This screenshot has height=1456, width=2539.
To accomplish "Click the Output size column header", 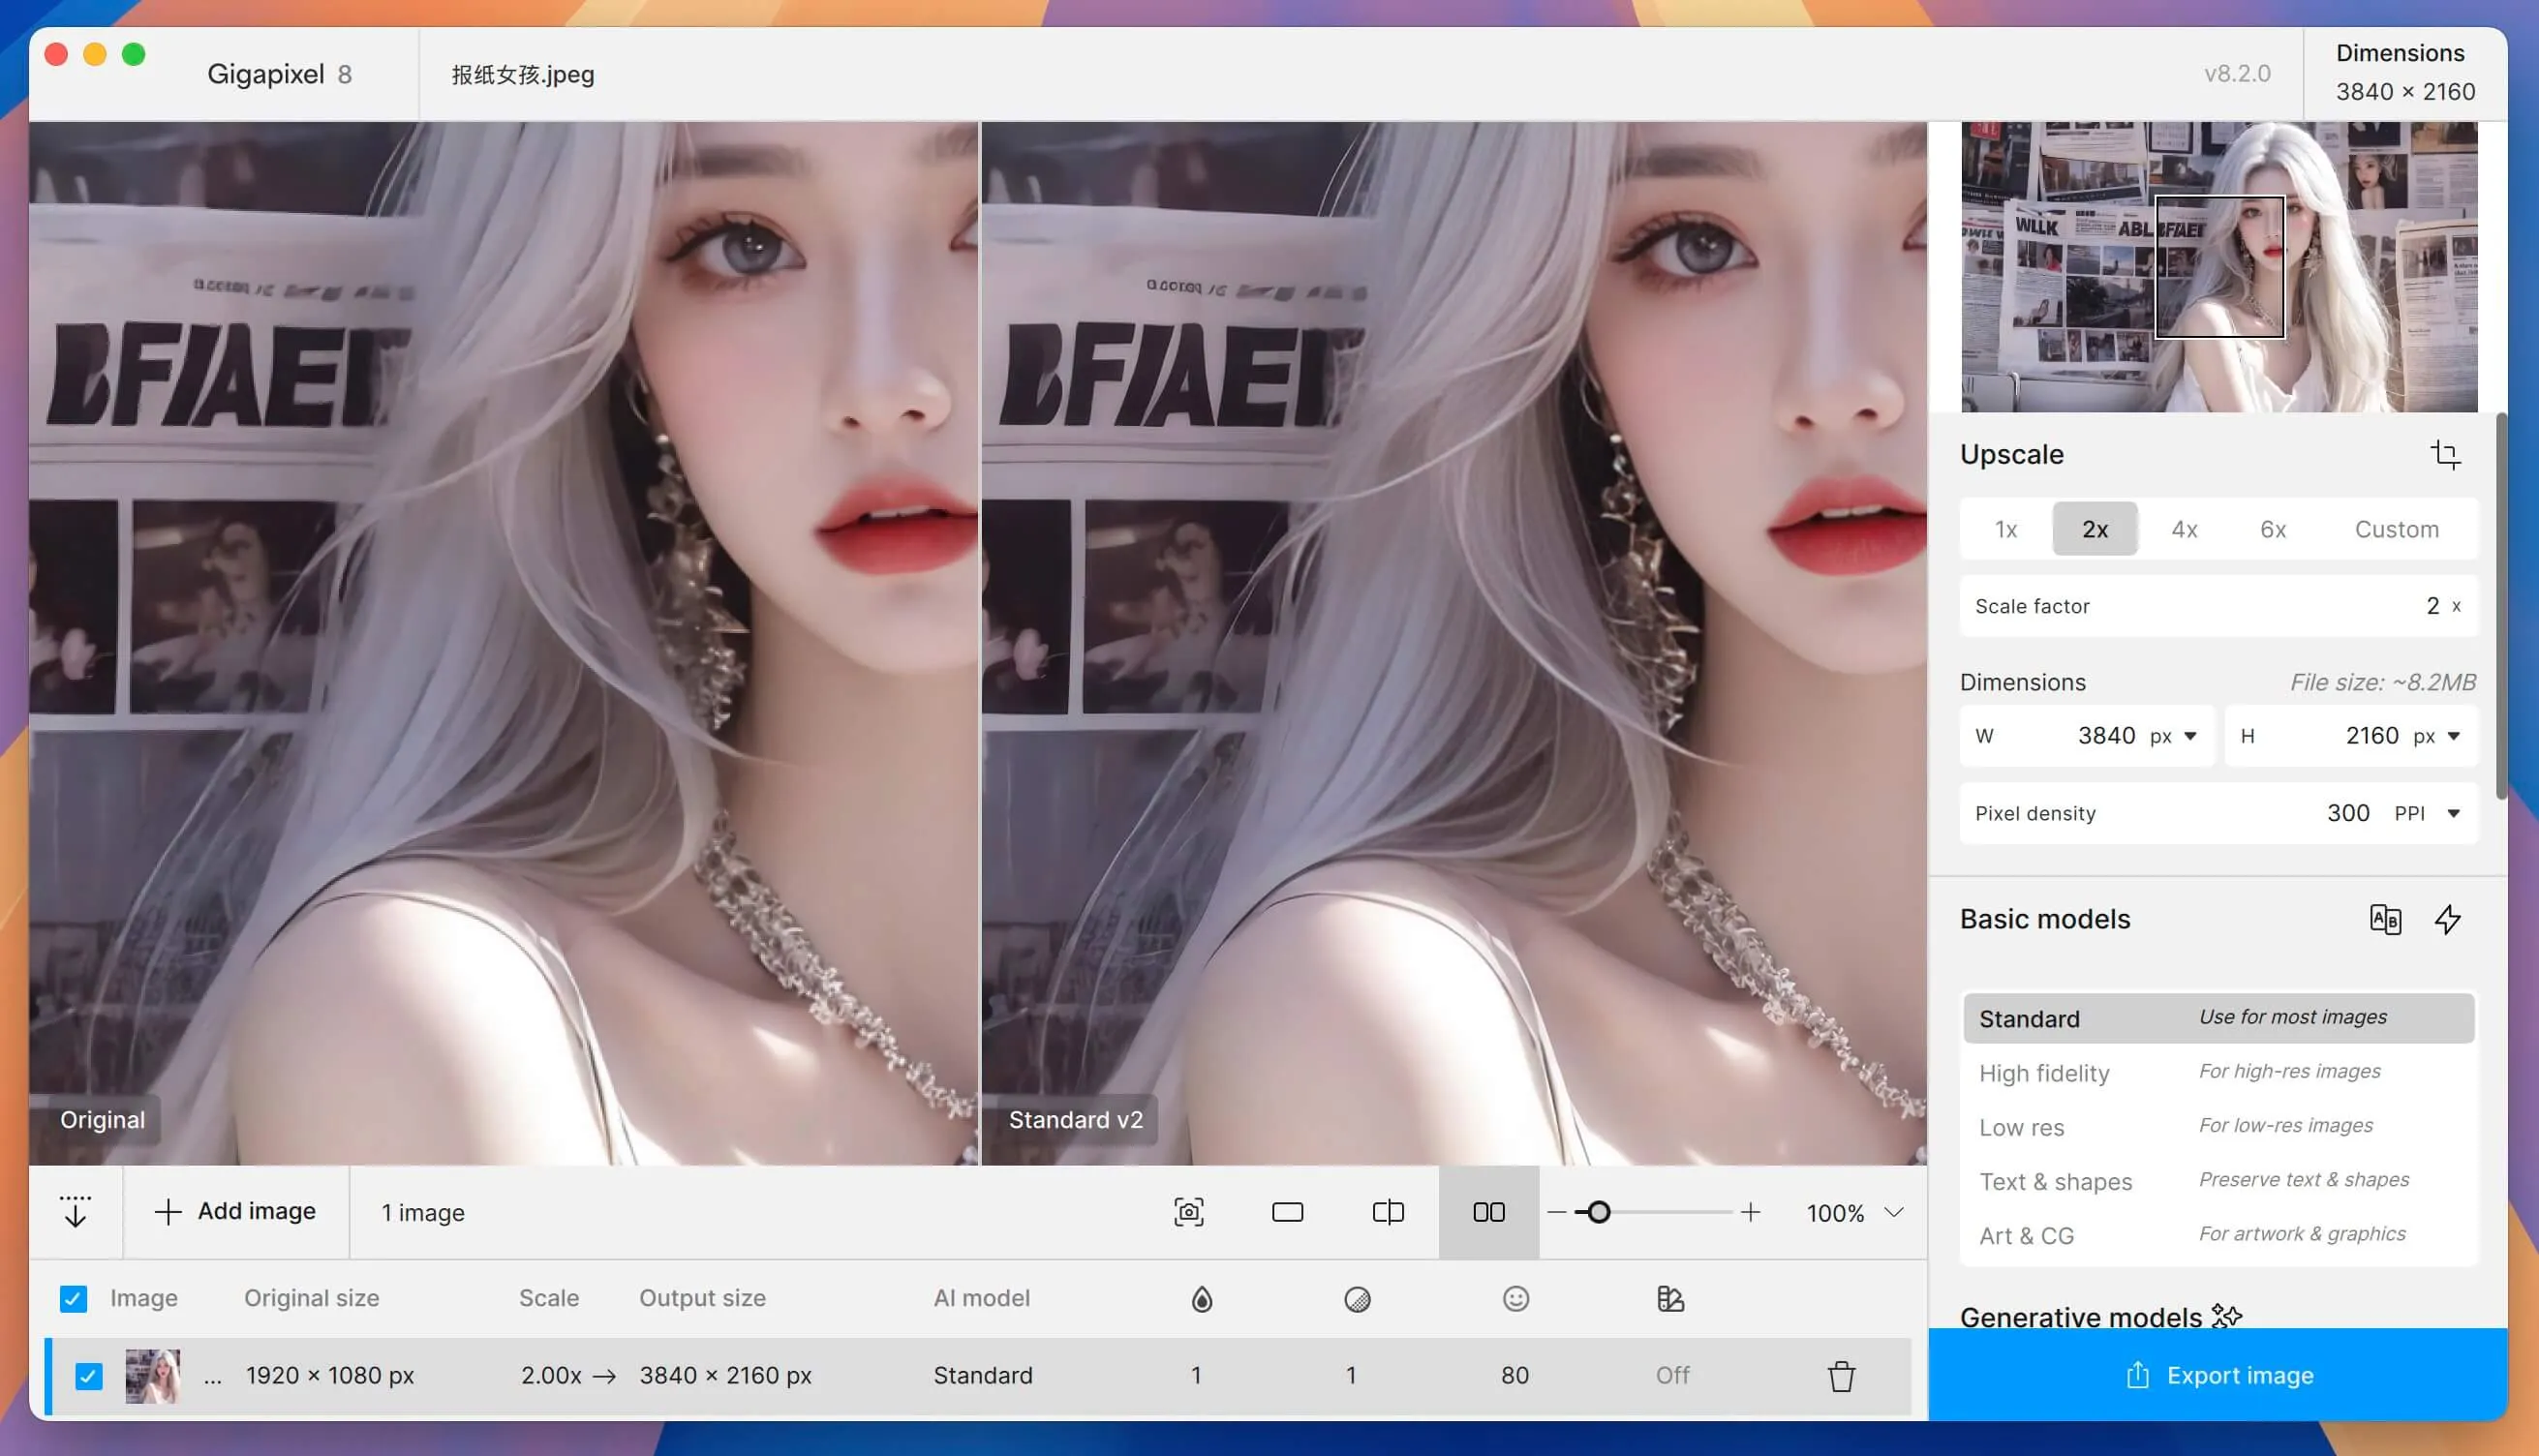I will [702, 1298].
